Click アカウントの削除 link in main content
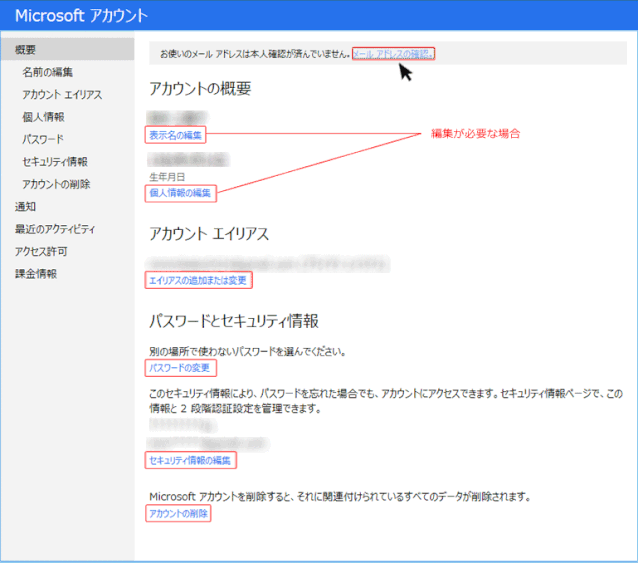Viewport: 638px width, 563px height. (178, 513)
